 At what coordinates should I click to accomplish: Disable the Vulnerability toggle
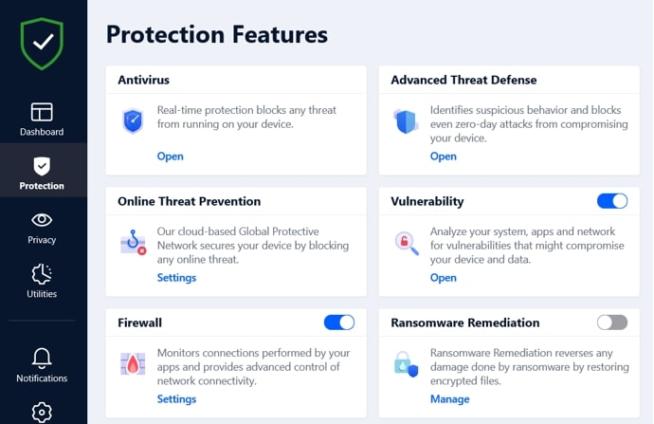click(612, 201)
